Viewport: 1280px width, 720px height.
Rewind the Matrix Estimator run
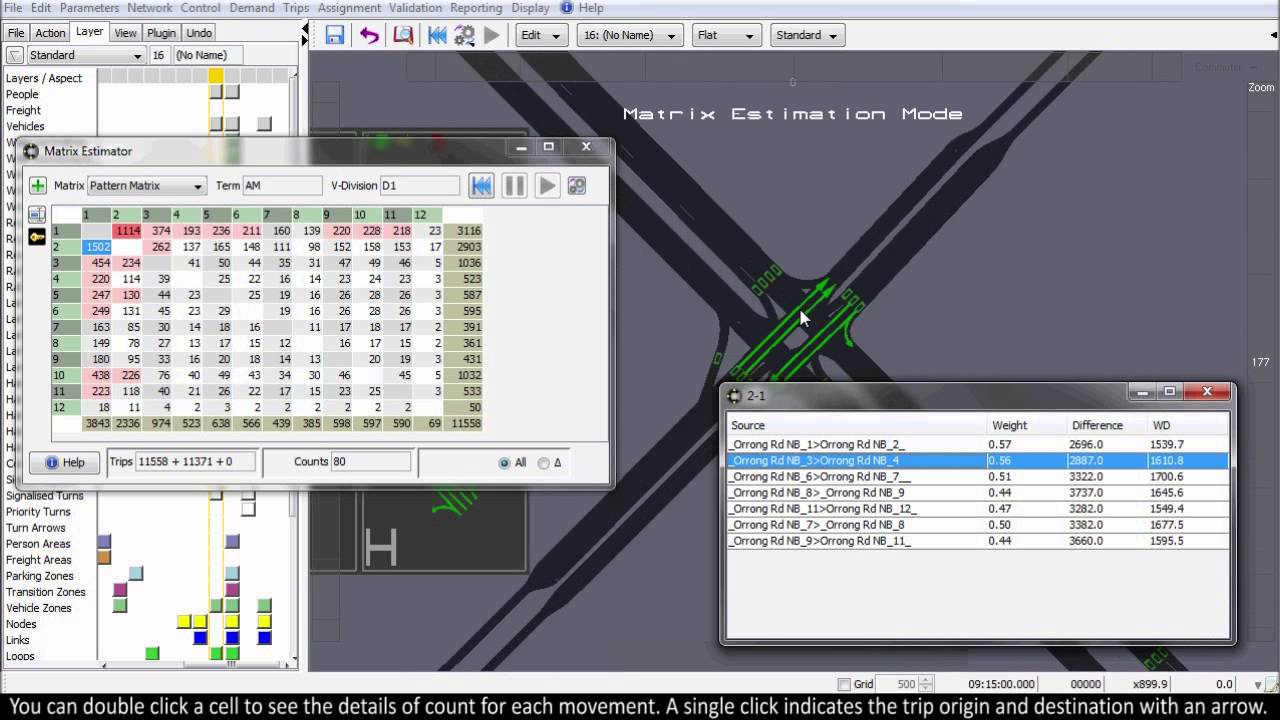pyautogui.click(x=482, y=186)
